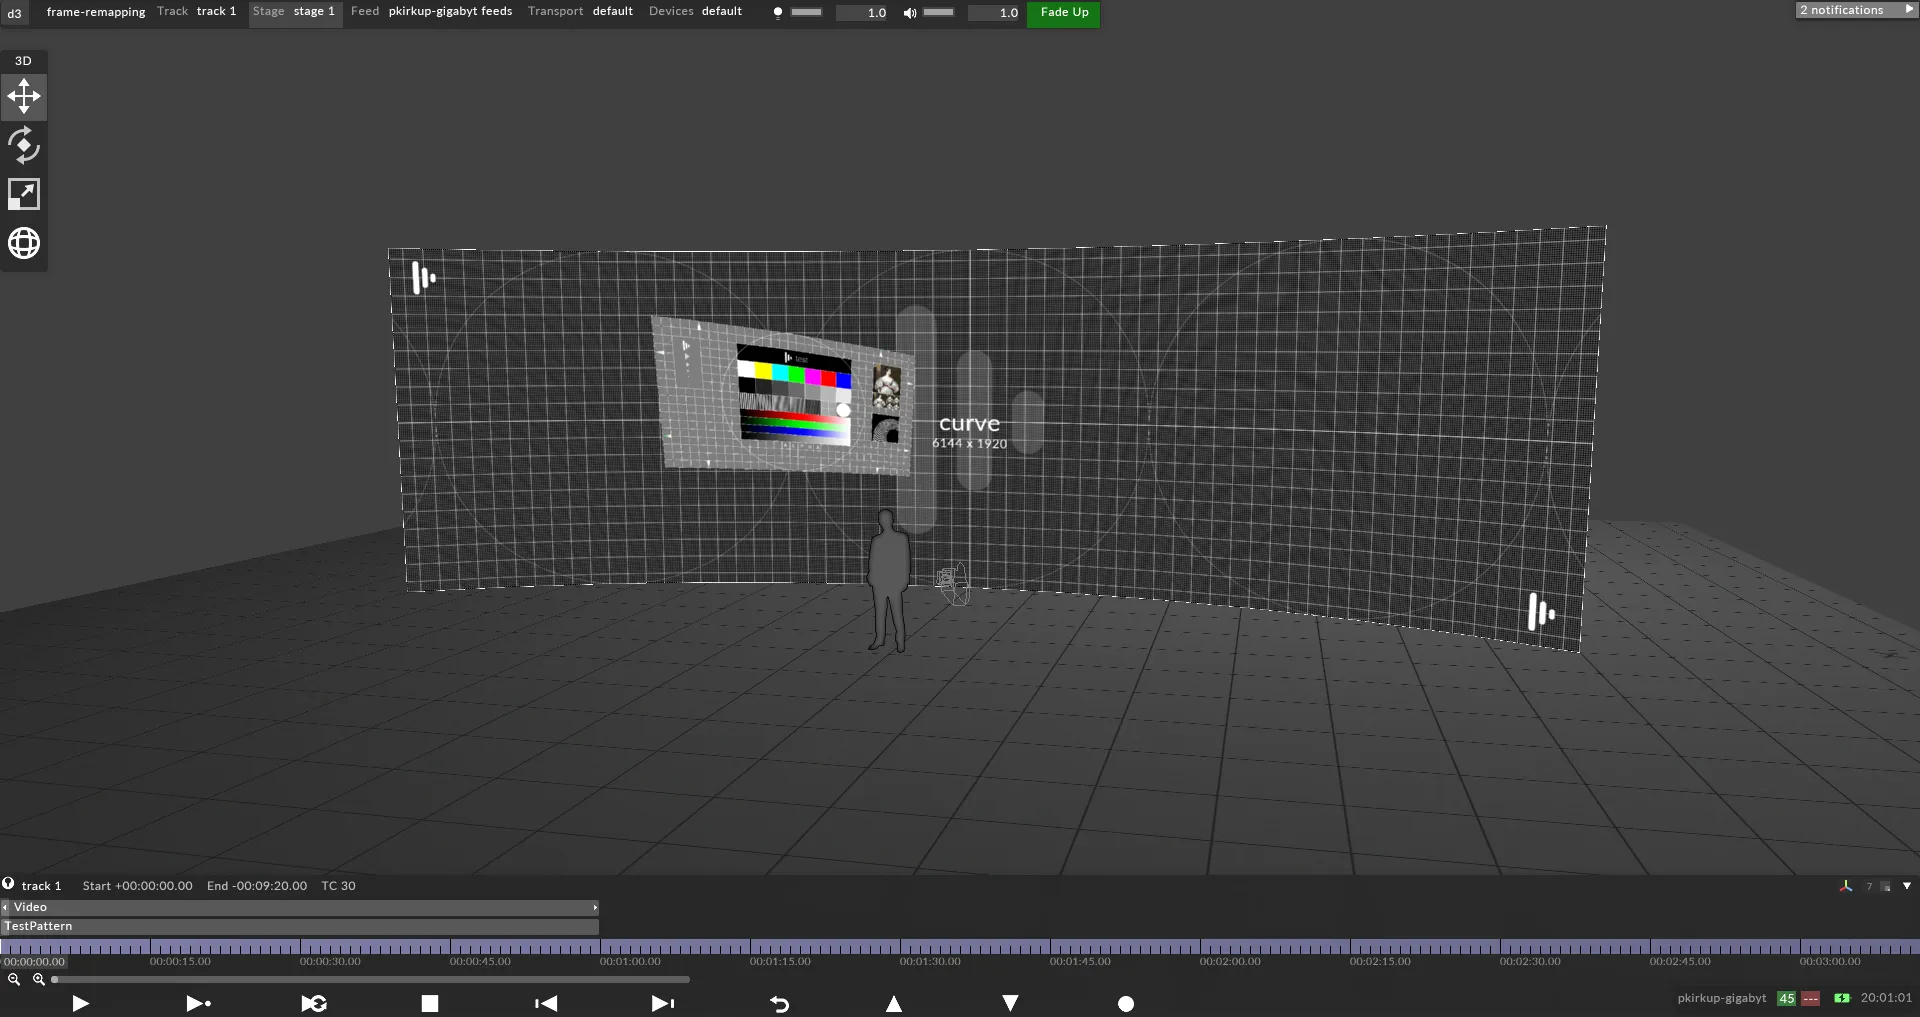Image resolution: width=1920 pixels, height=1017 pixels.
Task: Click the axes orientation gizmo above the timeline
Action: [x=1846, y=886]
